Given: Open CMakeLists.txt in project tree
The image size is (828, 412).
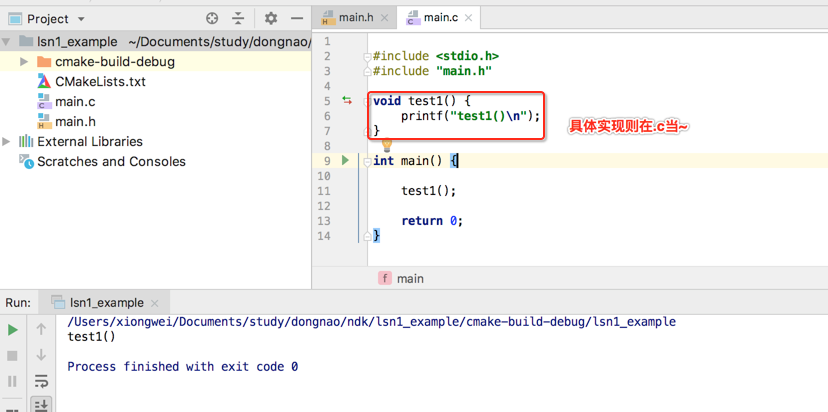Looking at the screenshot, I should pyautogui.click(x=100, y=82).
